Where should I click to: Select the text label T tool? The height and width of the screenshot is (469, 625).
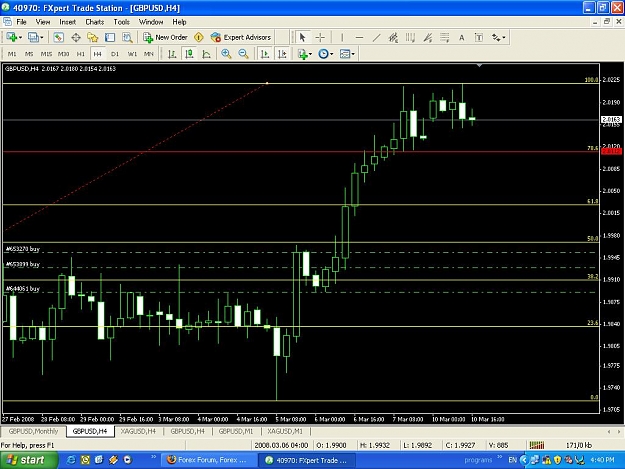coord(479,37)
